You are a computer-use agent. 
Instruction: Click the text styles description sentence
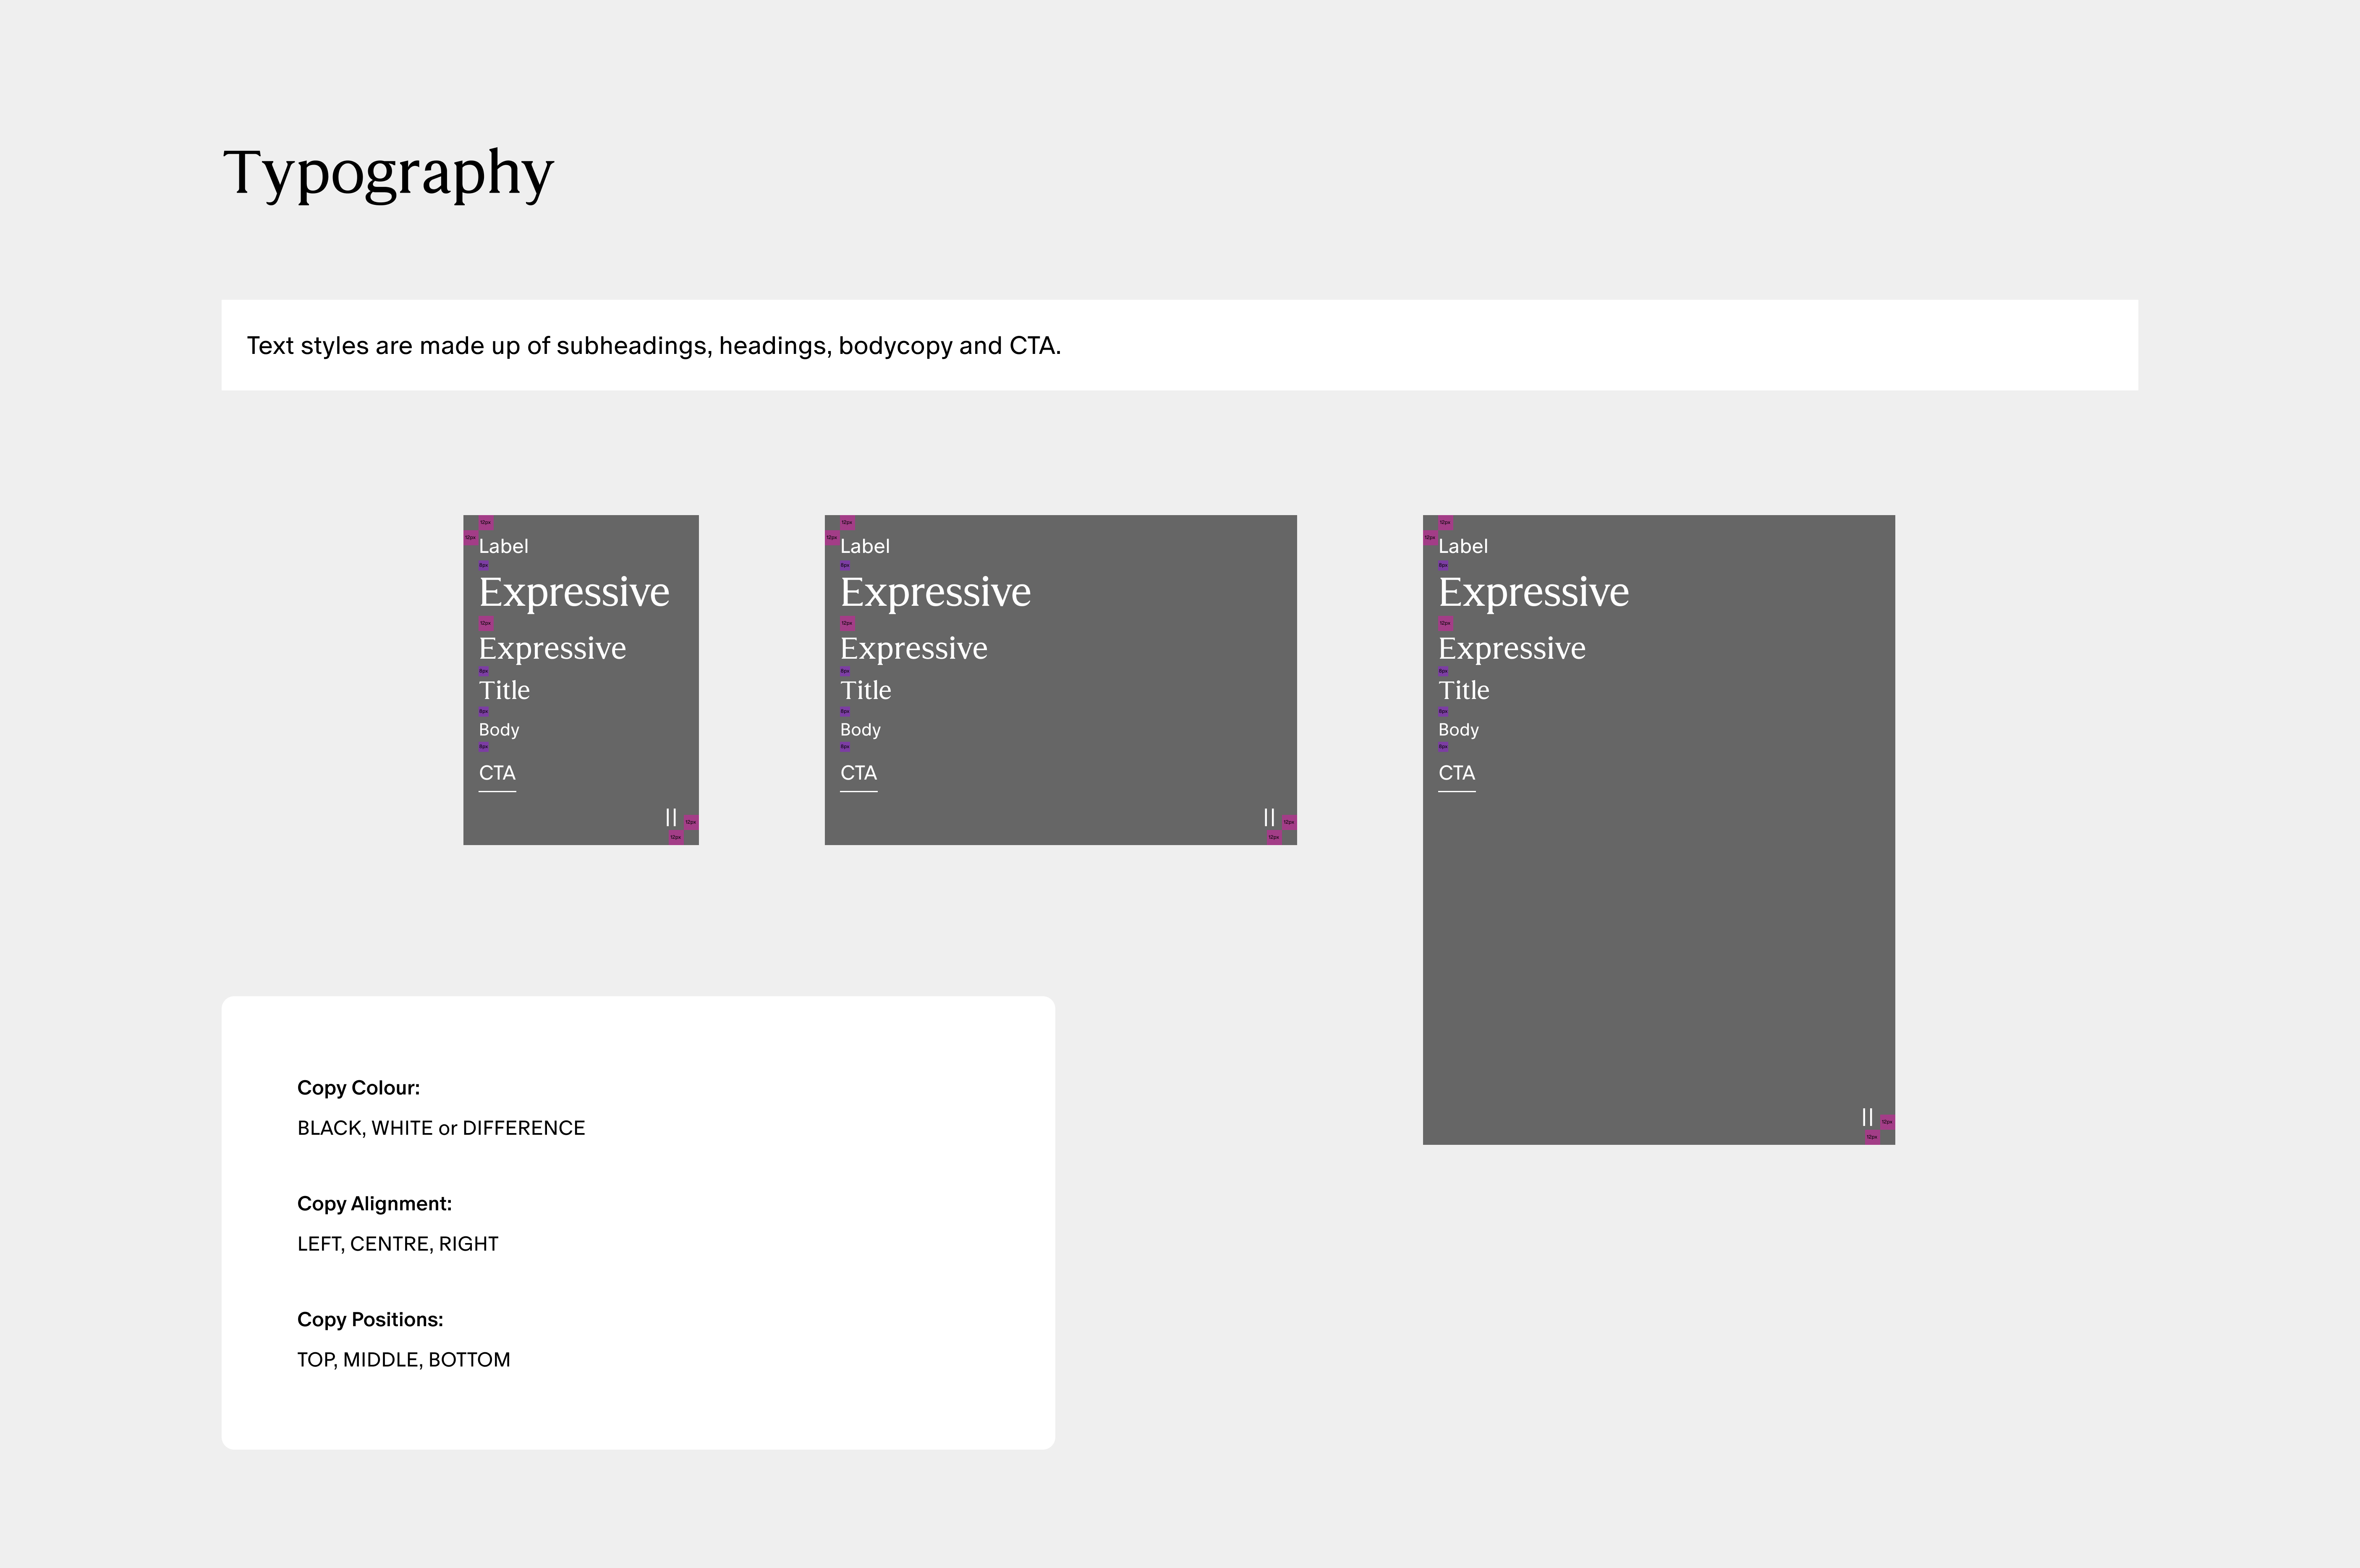[x=654, y=346]
